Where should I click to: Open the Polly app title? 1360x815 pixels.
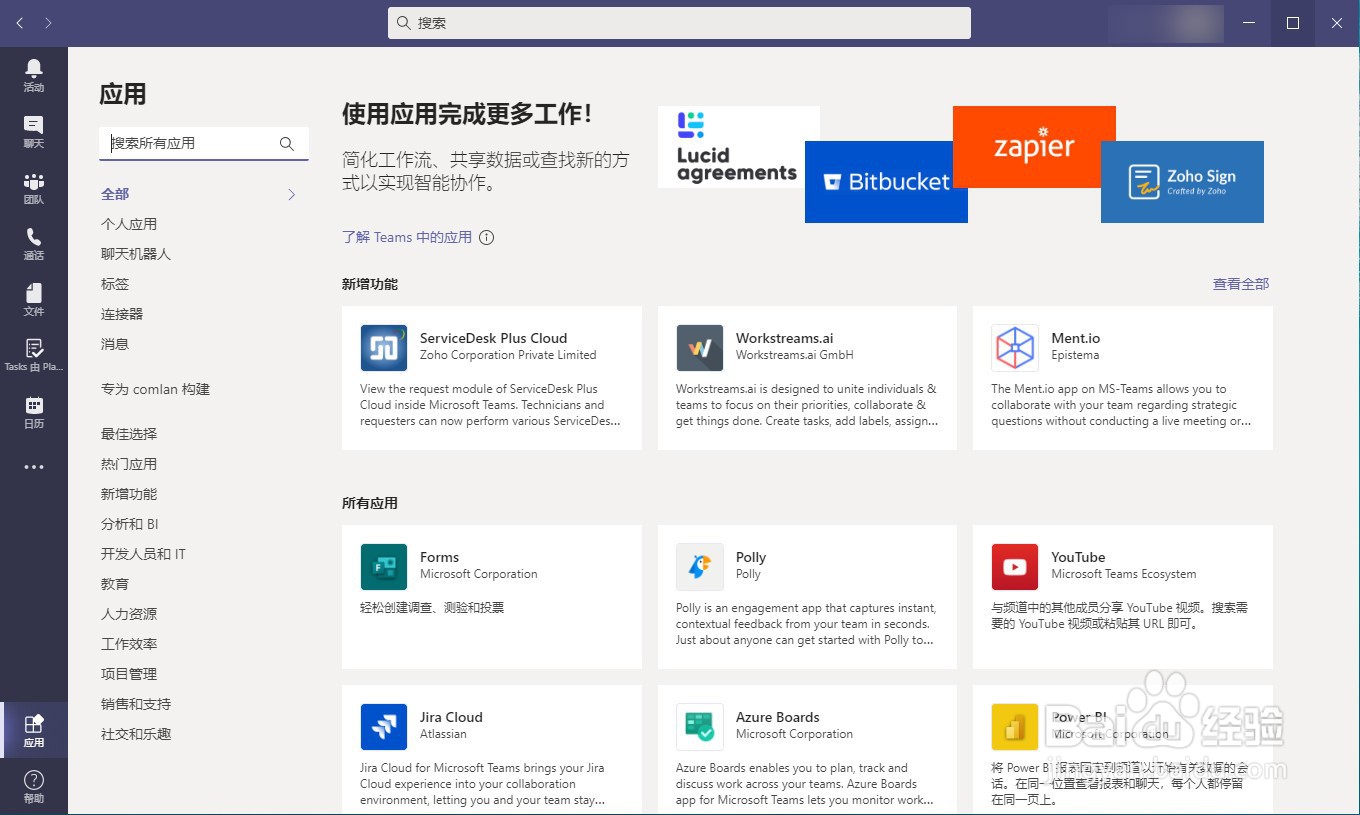click(x=751, y=557)
